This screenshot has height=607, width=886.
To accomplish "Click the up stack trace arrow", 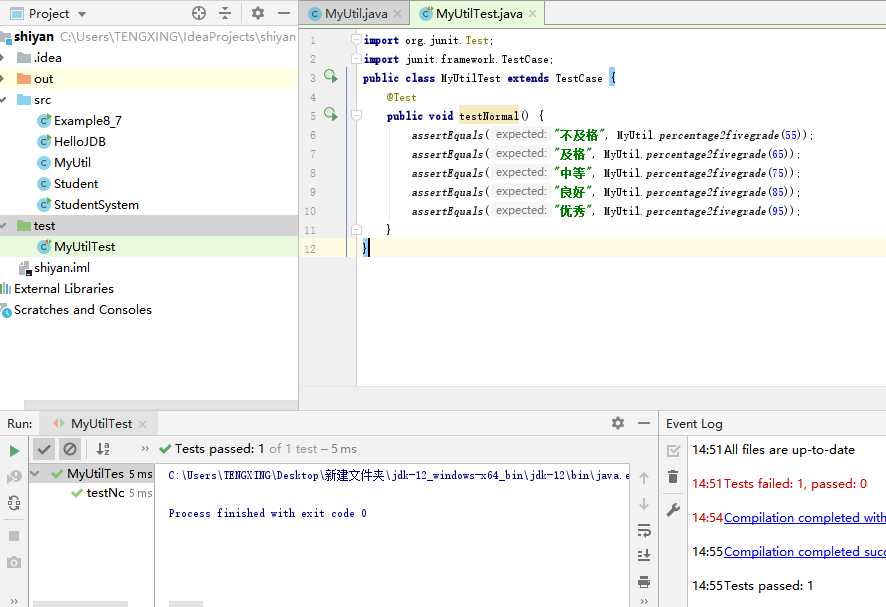I will [x=644, y=478].
